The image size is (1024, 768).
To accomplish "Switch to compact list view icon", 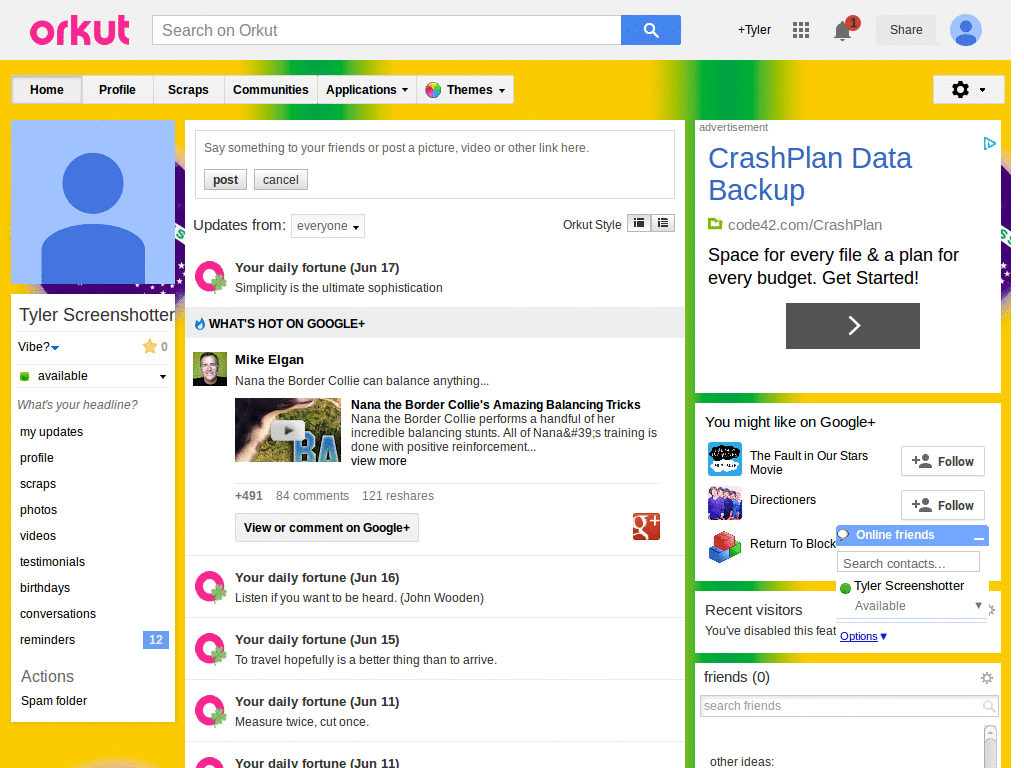I will pyautogui.click(x=663, y=223).
